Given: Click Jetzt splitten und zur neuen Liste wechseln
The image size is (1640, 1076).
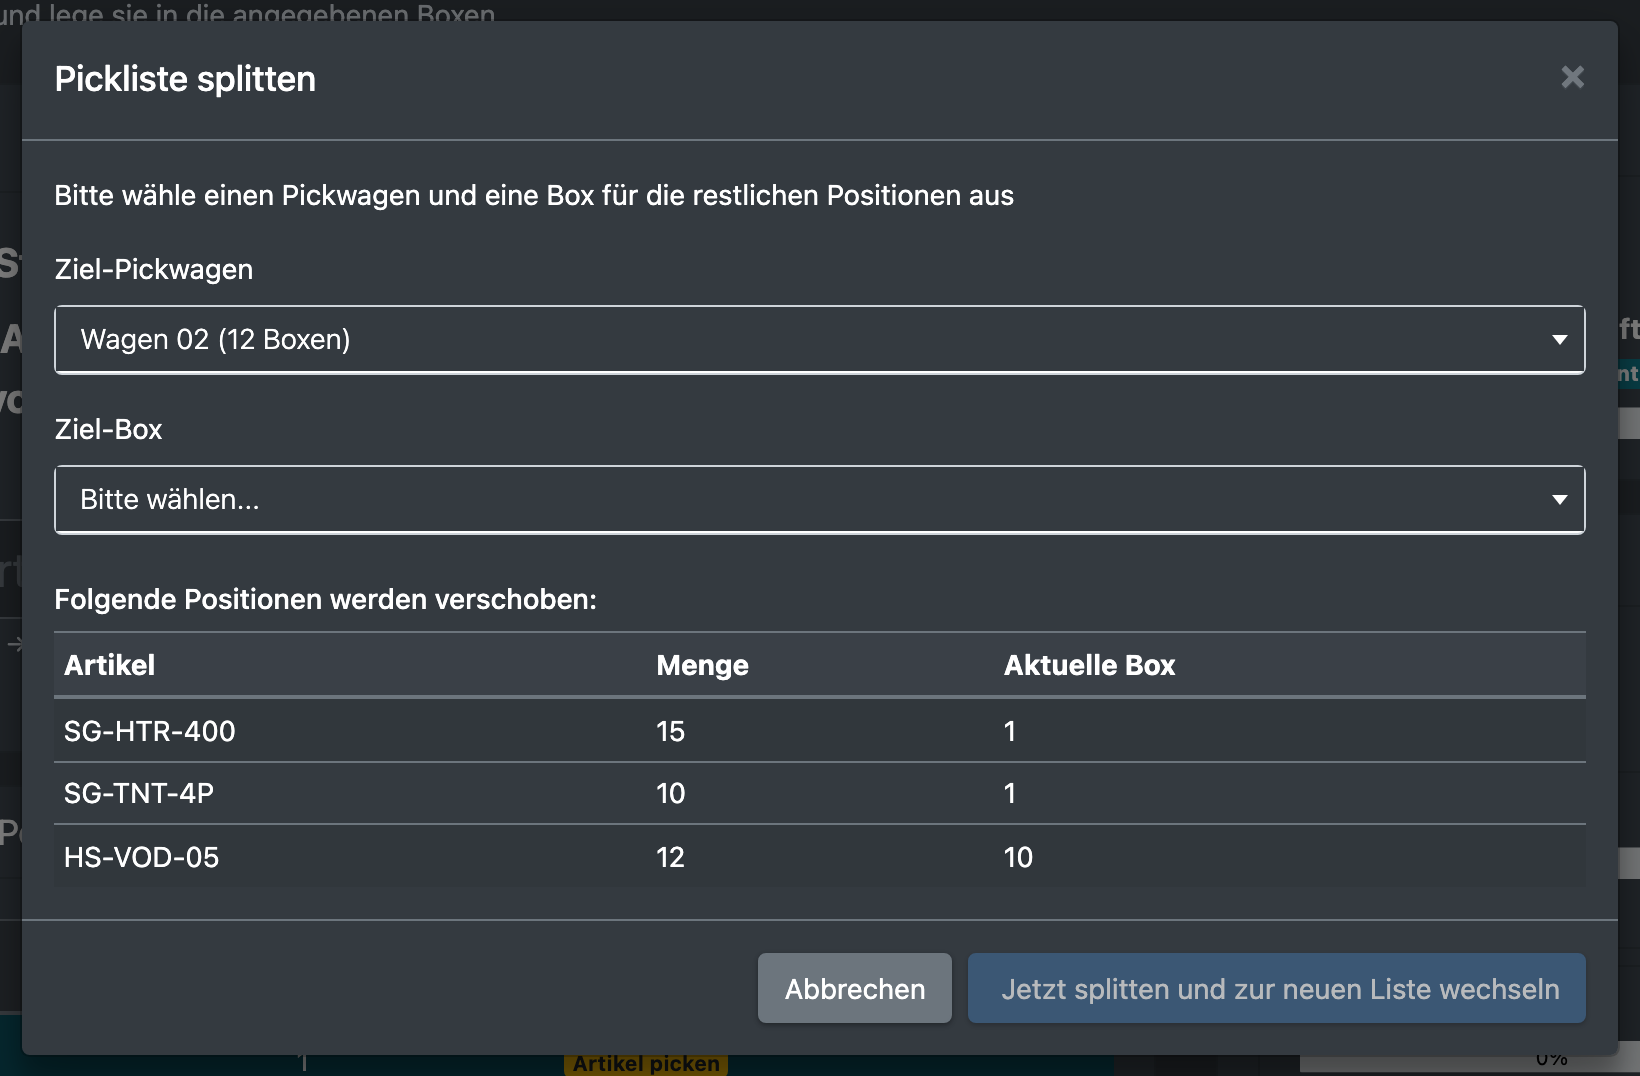Looking at the screenshot, I should tap(1277, 988).
